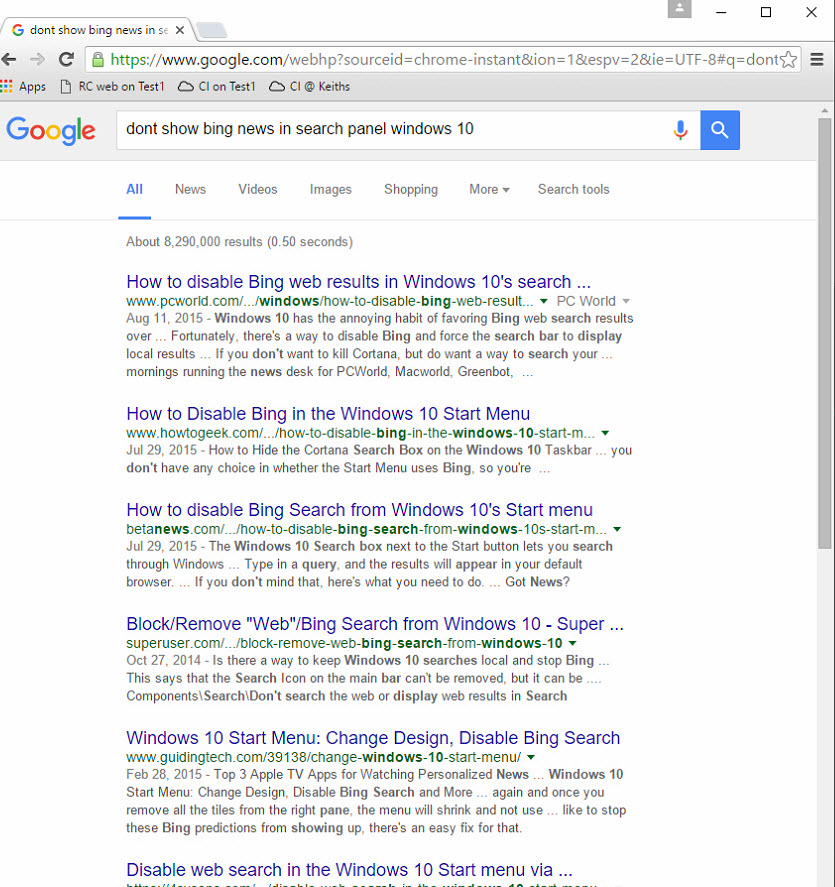This screenshot has height=887, width=835.
Task: Open 'How to Disable Bing in the Windows 10 Start Menu'
Action: tap(328, 414)
